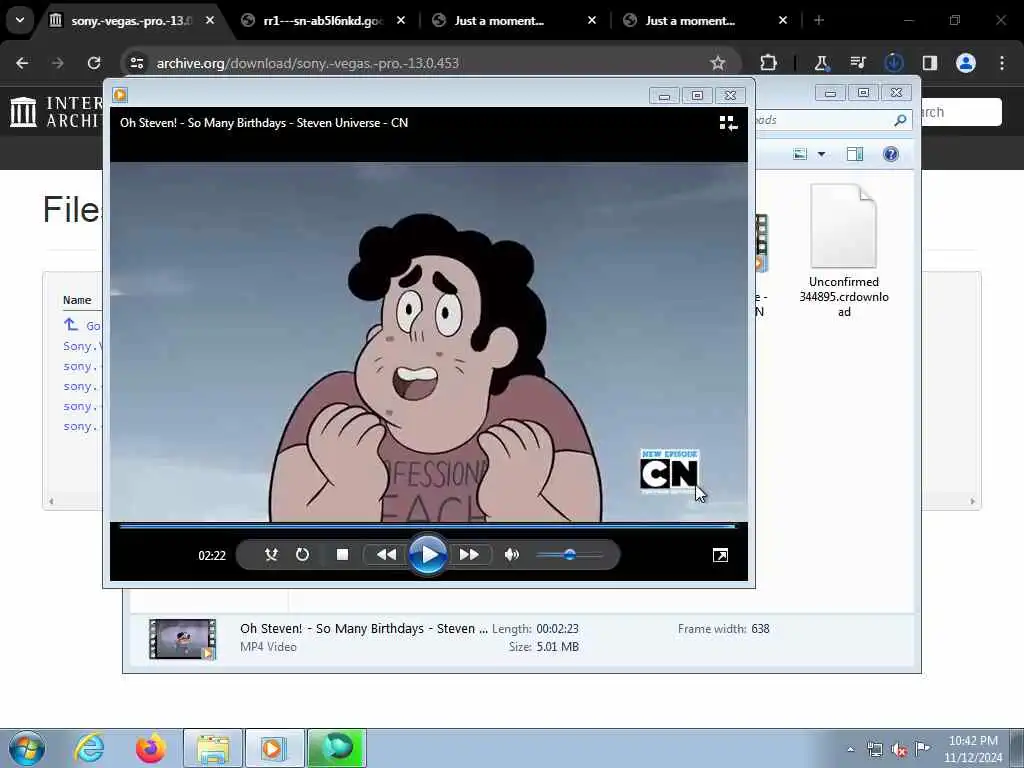Adjust the media player volume slider

[569, 555]
